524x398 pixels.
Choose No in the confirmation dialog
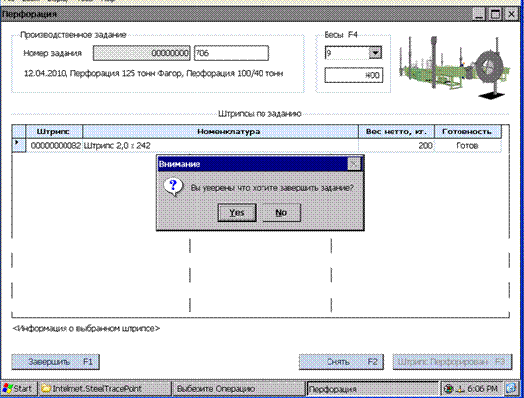[281, 213]
